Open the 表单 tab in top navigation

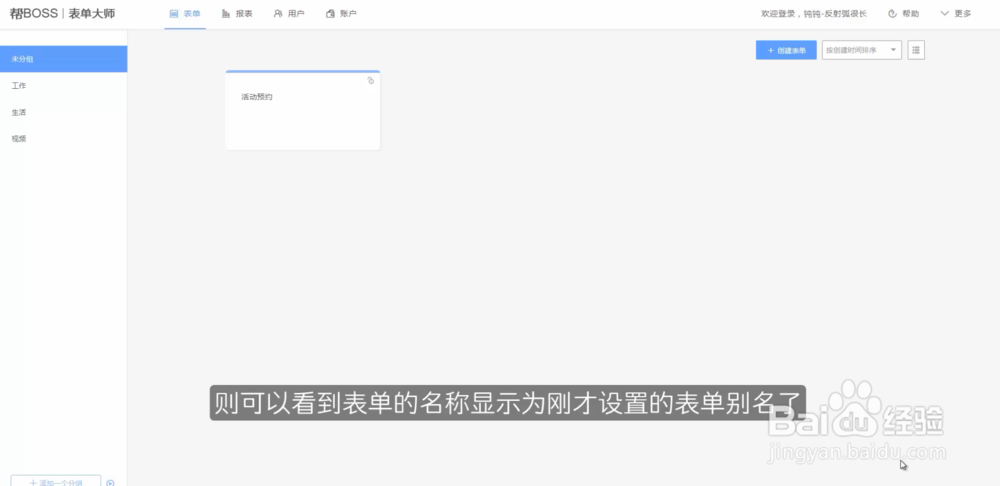coord(185,13)
